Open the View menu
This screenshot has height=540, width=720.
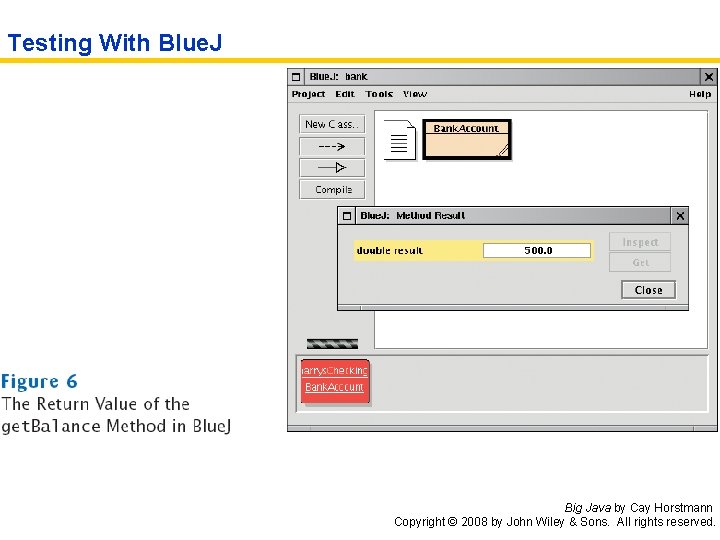(x=415, y=94)
